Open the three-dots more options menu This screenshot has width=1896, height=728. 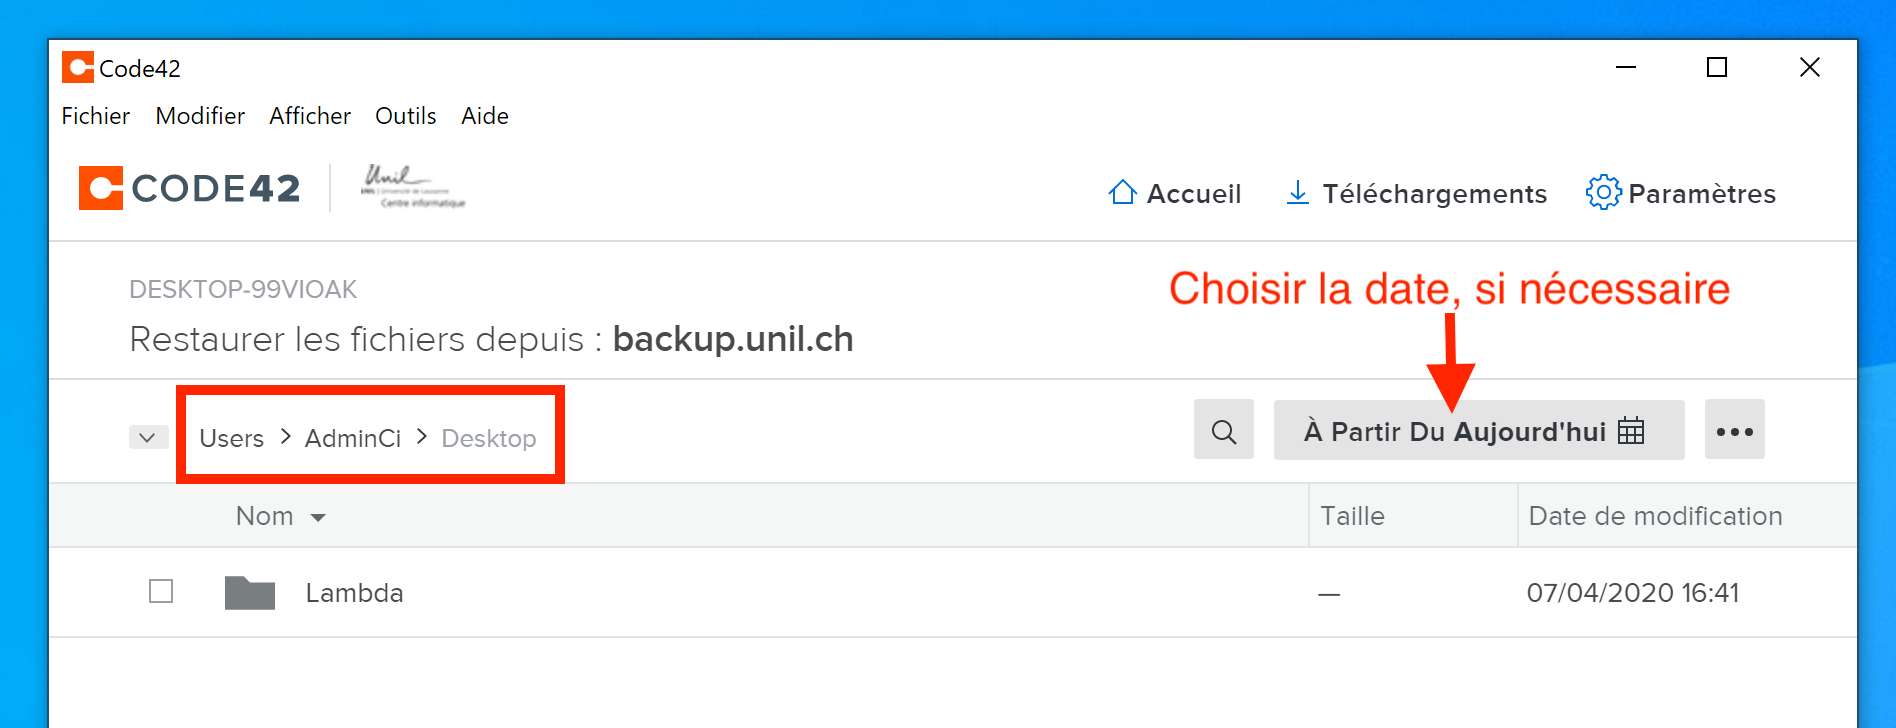click(x=1734, y=431)
